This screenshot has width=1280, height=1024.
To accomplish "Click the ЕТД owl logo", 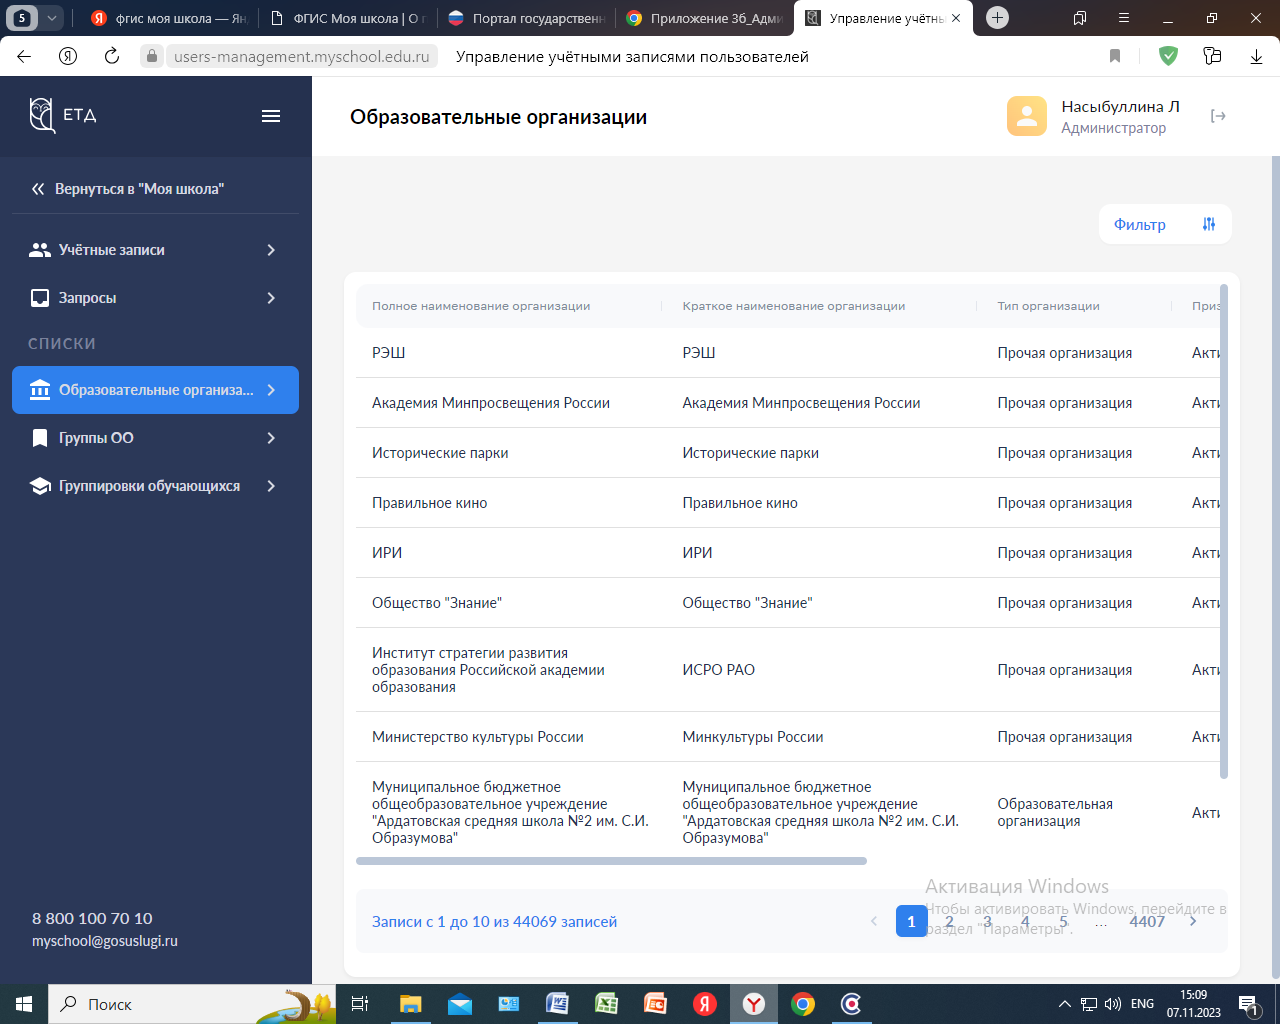I will (42, 115).
